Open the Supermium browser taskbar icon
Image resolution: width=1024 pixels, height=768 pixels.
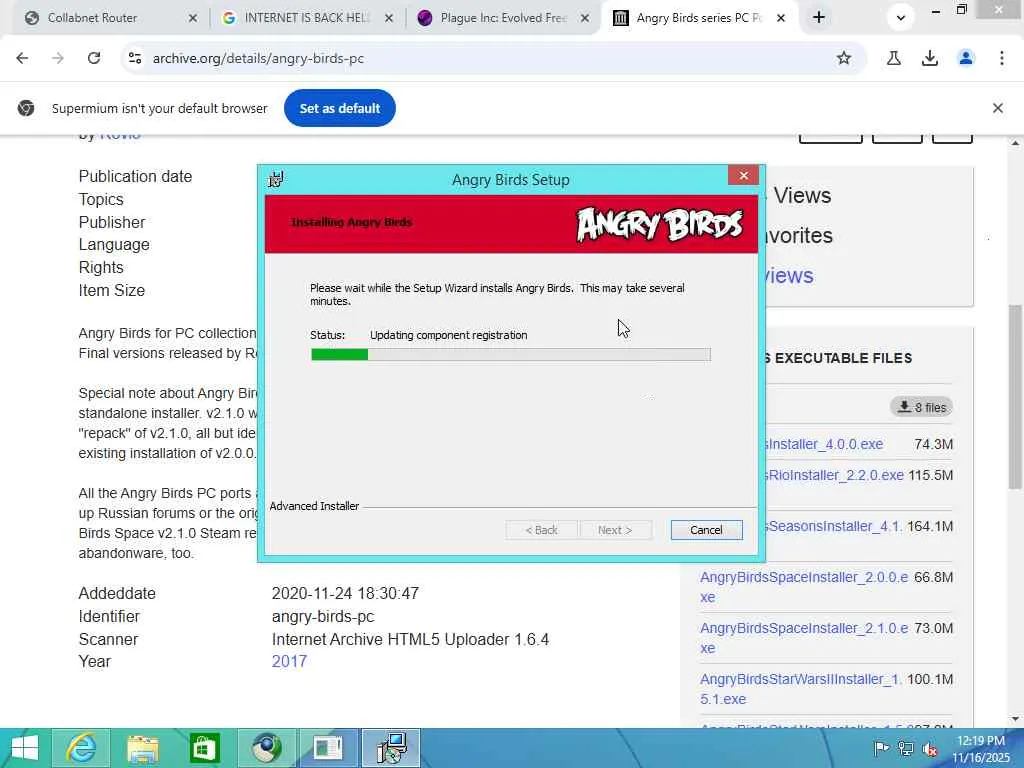pos(266,748)
